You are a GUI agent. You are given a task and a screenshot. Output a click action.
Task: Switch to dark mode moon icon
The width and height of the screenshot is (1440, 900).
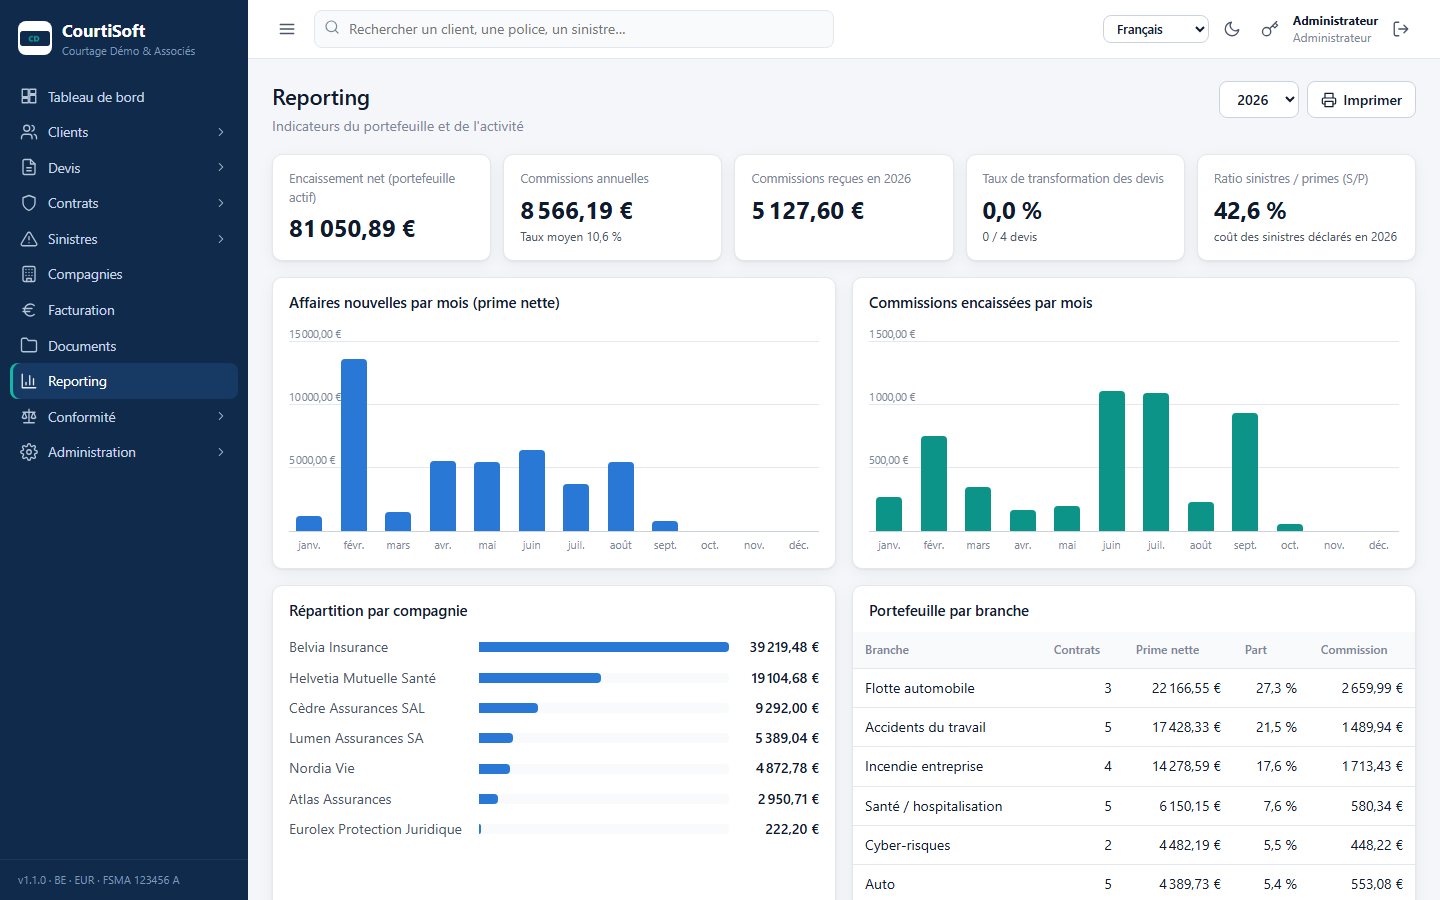point(1232,29)
